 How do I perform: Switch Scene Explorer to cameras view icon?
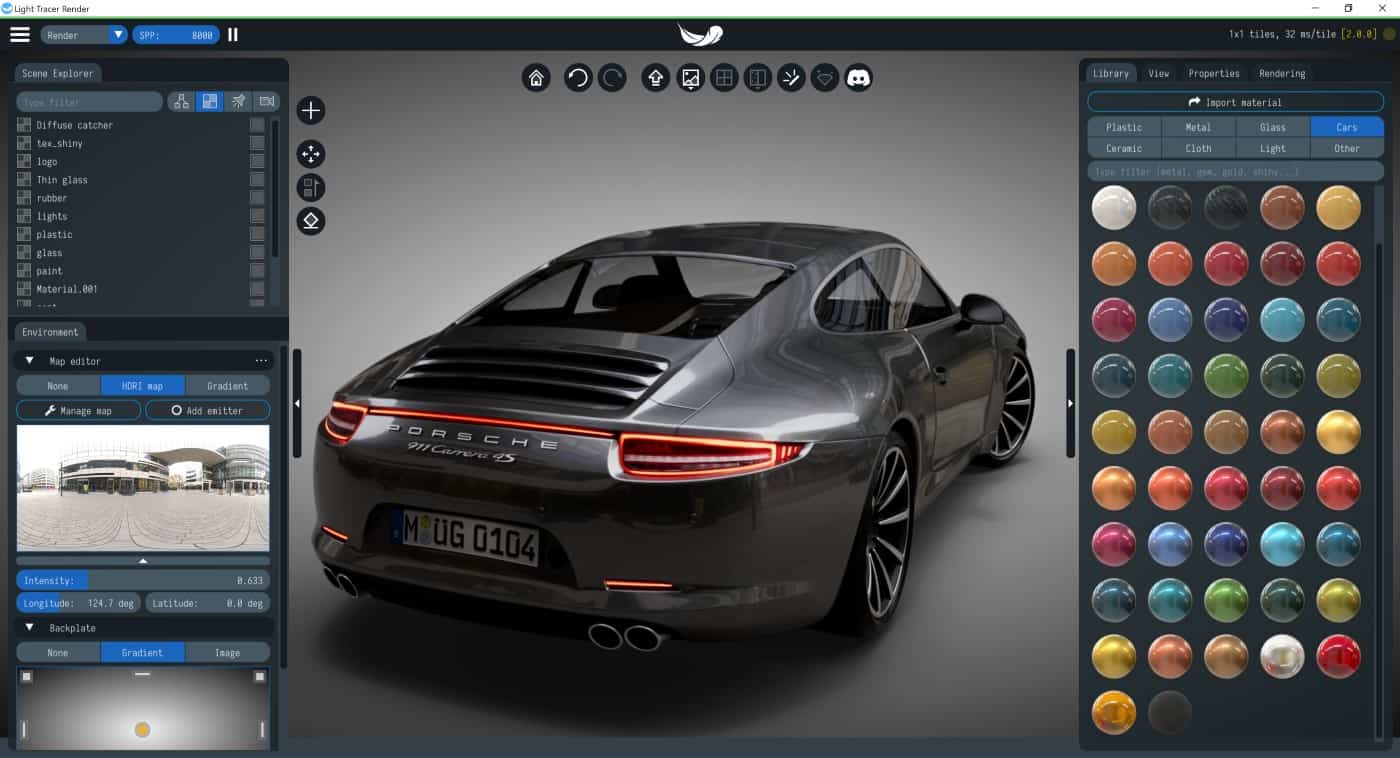266,101
